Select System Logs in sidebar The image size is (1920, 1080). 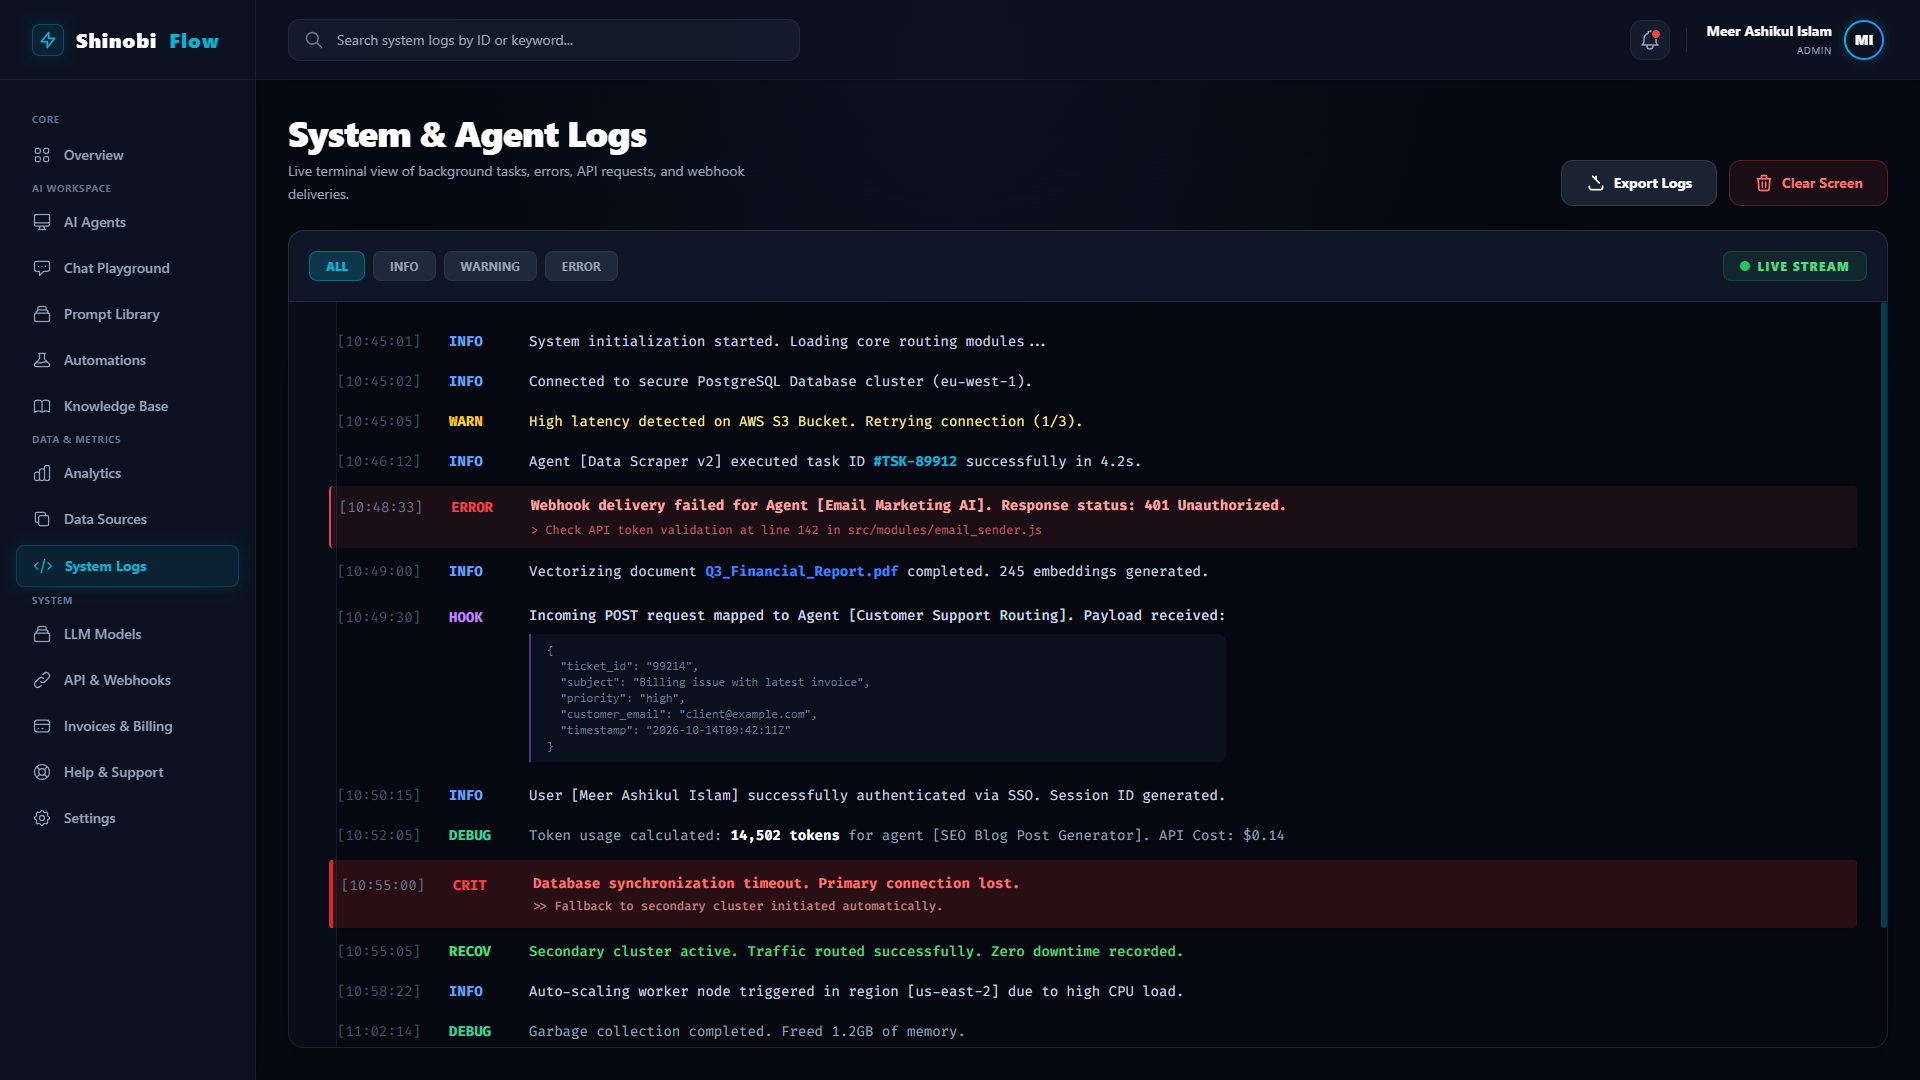(127, 566)
